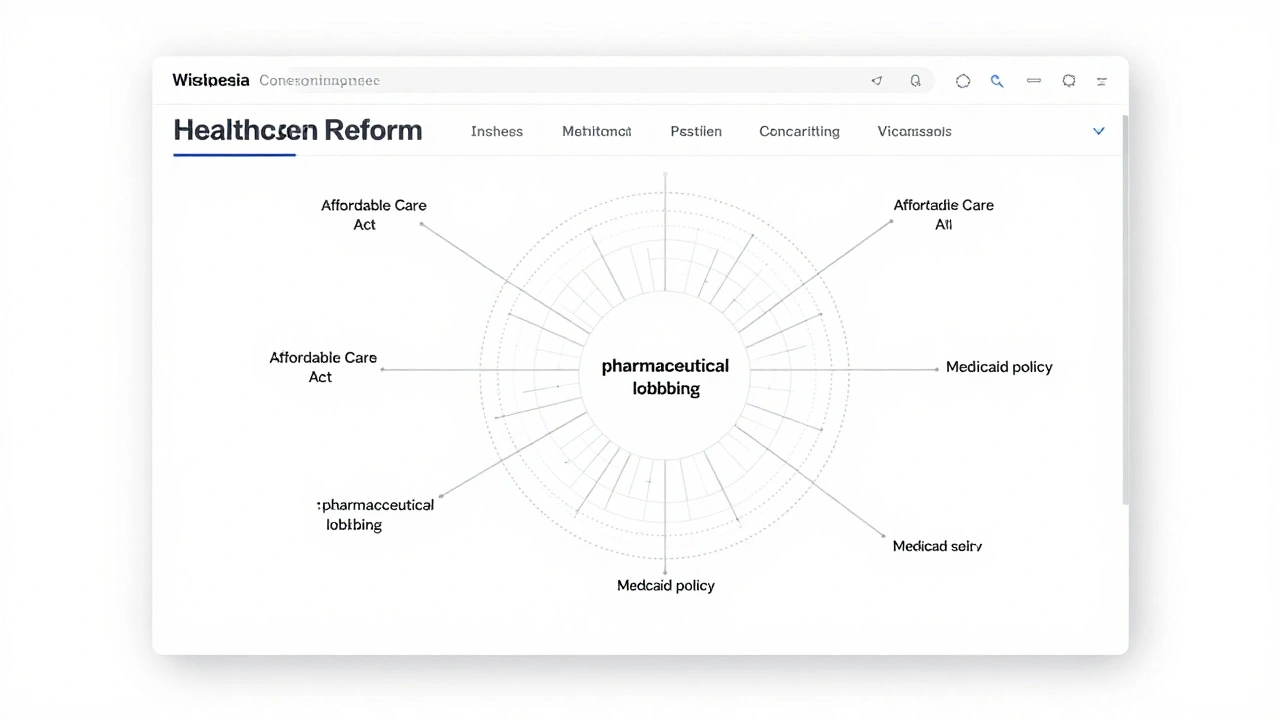Open the search icon beside the address bar
This screenshot has width=1280, height=720.
(915, 80)
